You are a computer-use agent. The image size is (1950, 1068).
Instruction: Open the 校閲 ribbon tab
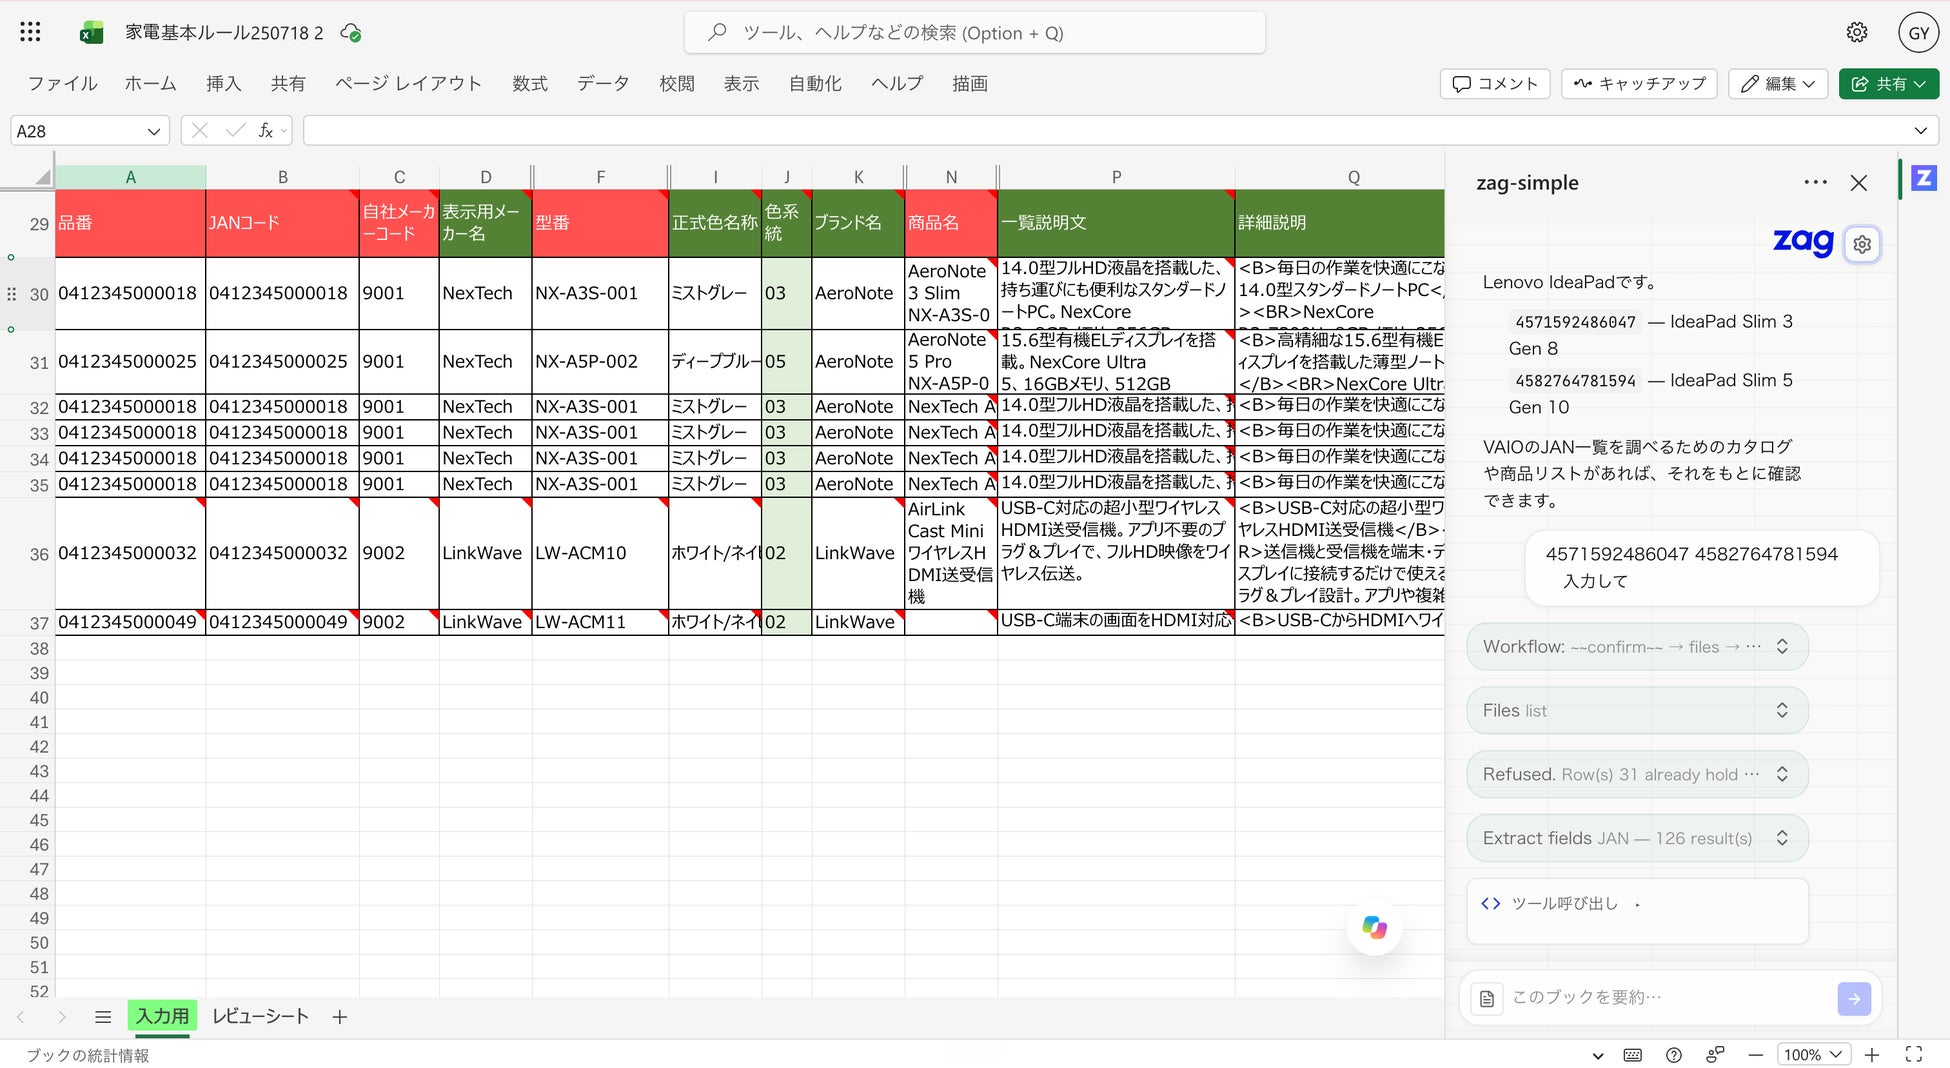pyautogui.click(x=676, y=84)
